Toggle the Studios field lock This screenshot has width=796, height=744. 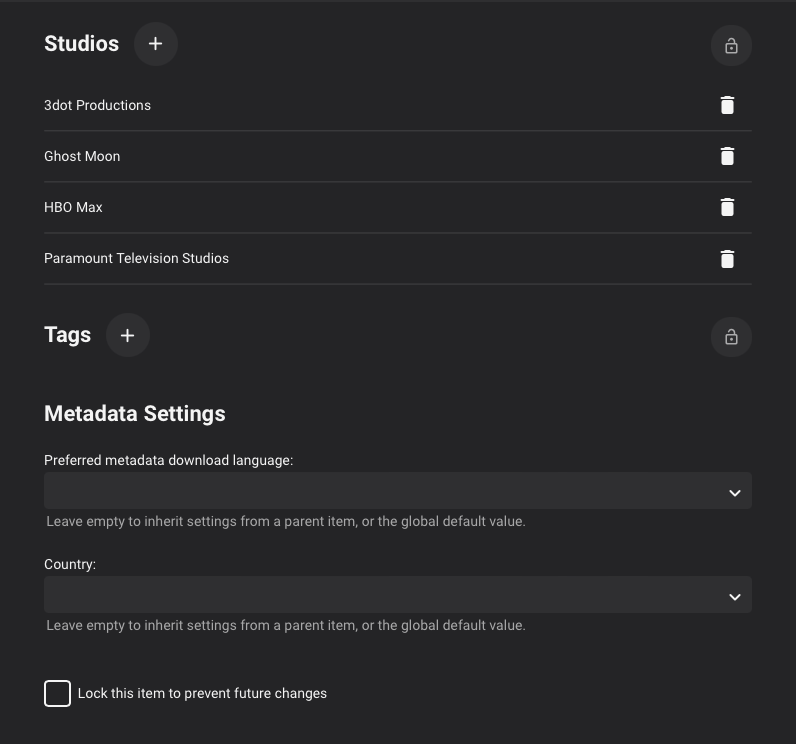click(x=731, y=46)
